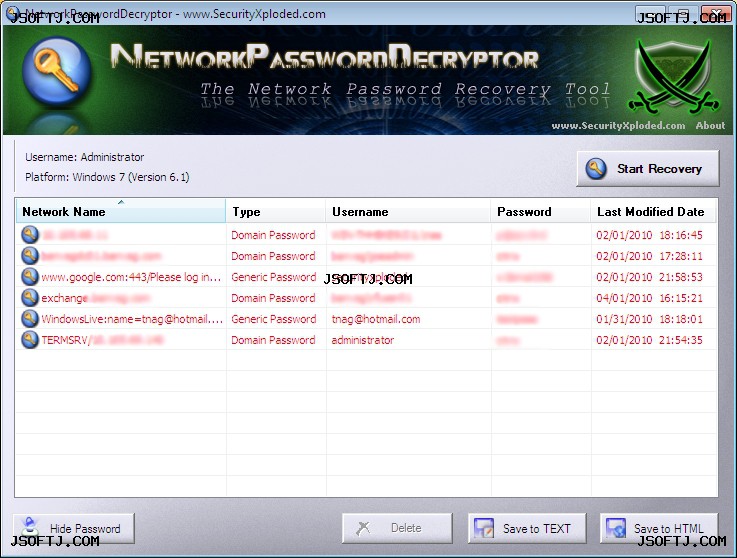Click key icon of TERMSRV row
The width and height of the screenshot is (737, 558).
pos(30,339)
